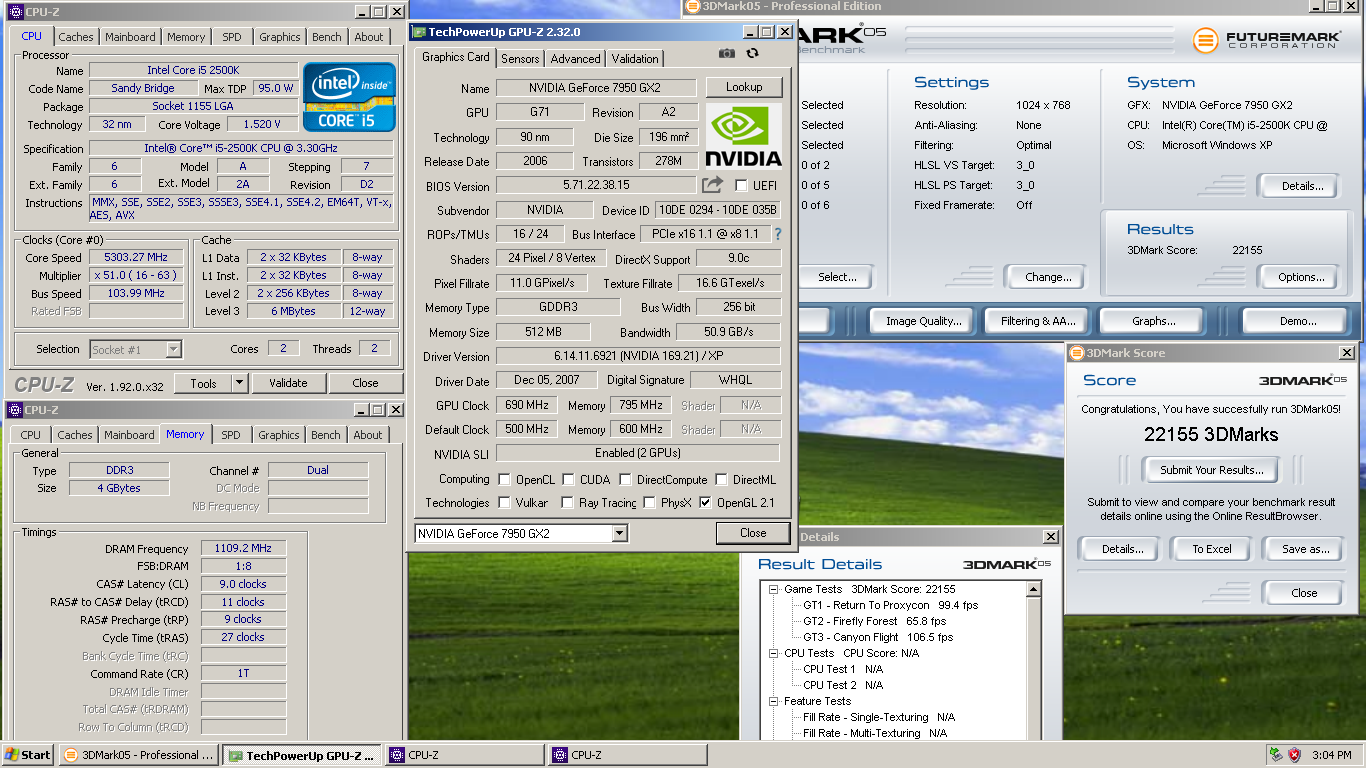Open the Advanced tab in GPU-Z
Viewport: 1366px width, 768px height.
[576, 59]
